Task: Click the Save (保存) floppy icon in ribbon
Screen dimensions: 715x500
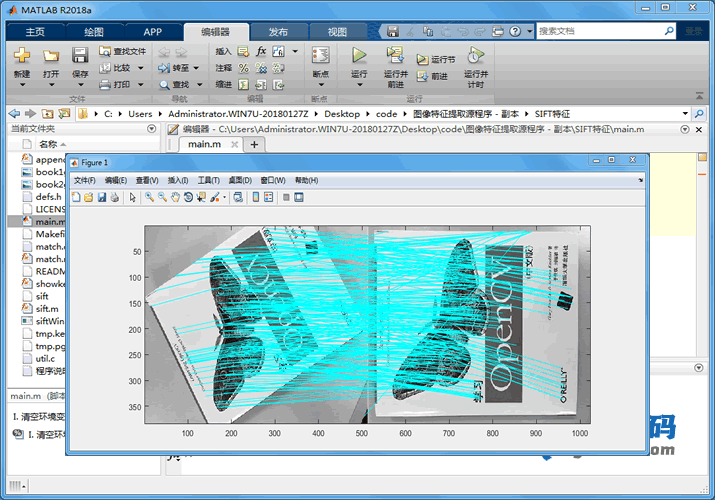Action: (x=80, y=55)
